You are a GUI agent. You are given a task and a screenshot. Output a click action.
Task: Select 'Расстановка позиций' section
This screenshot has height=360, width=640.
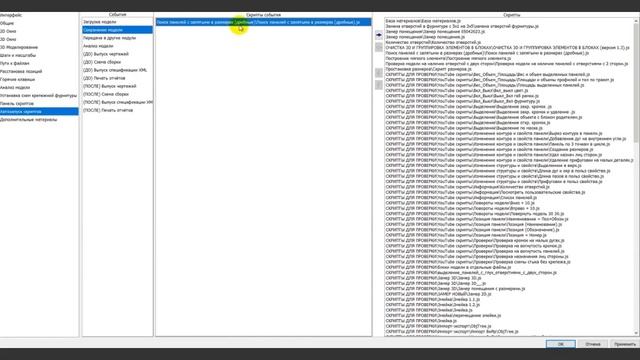coord(21,71)
